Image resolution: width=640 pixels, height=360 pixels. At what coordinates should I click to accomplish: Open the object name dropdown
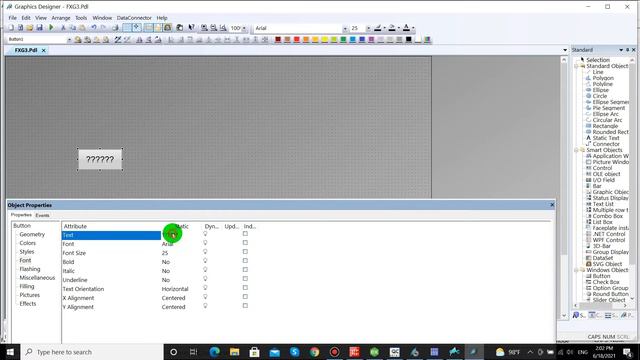click(69, 40)
